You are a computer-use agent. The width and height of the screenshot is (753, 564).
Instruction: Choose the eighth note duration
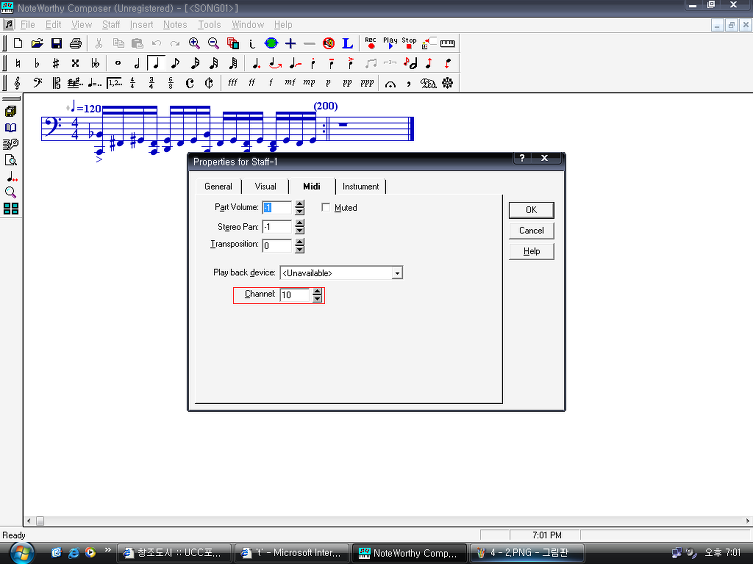pyautogui.click(x=175, y=63)
